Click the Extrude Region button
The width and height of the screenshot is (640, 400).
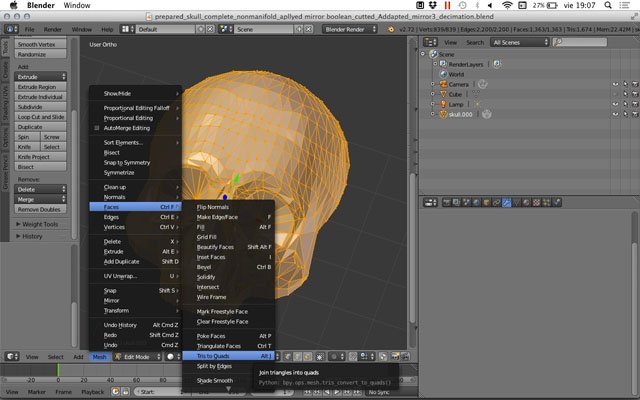pos(40,87)
